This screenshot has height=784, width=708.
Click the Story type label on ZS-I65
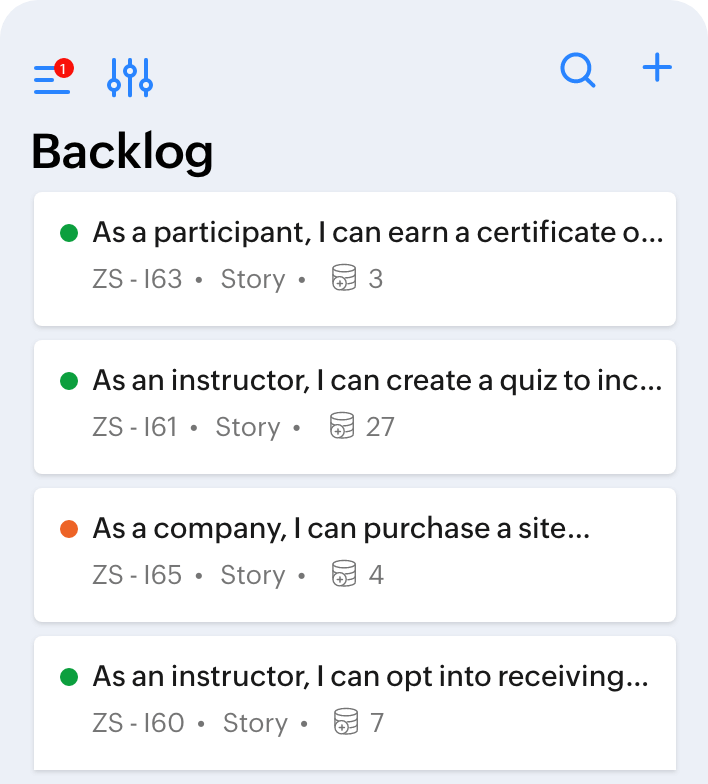click(x=253, y=575)
